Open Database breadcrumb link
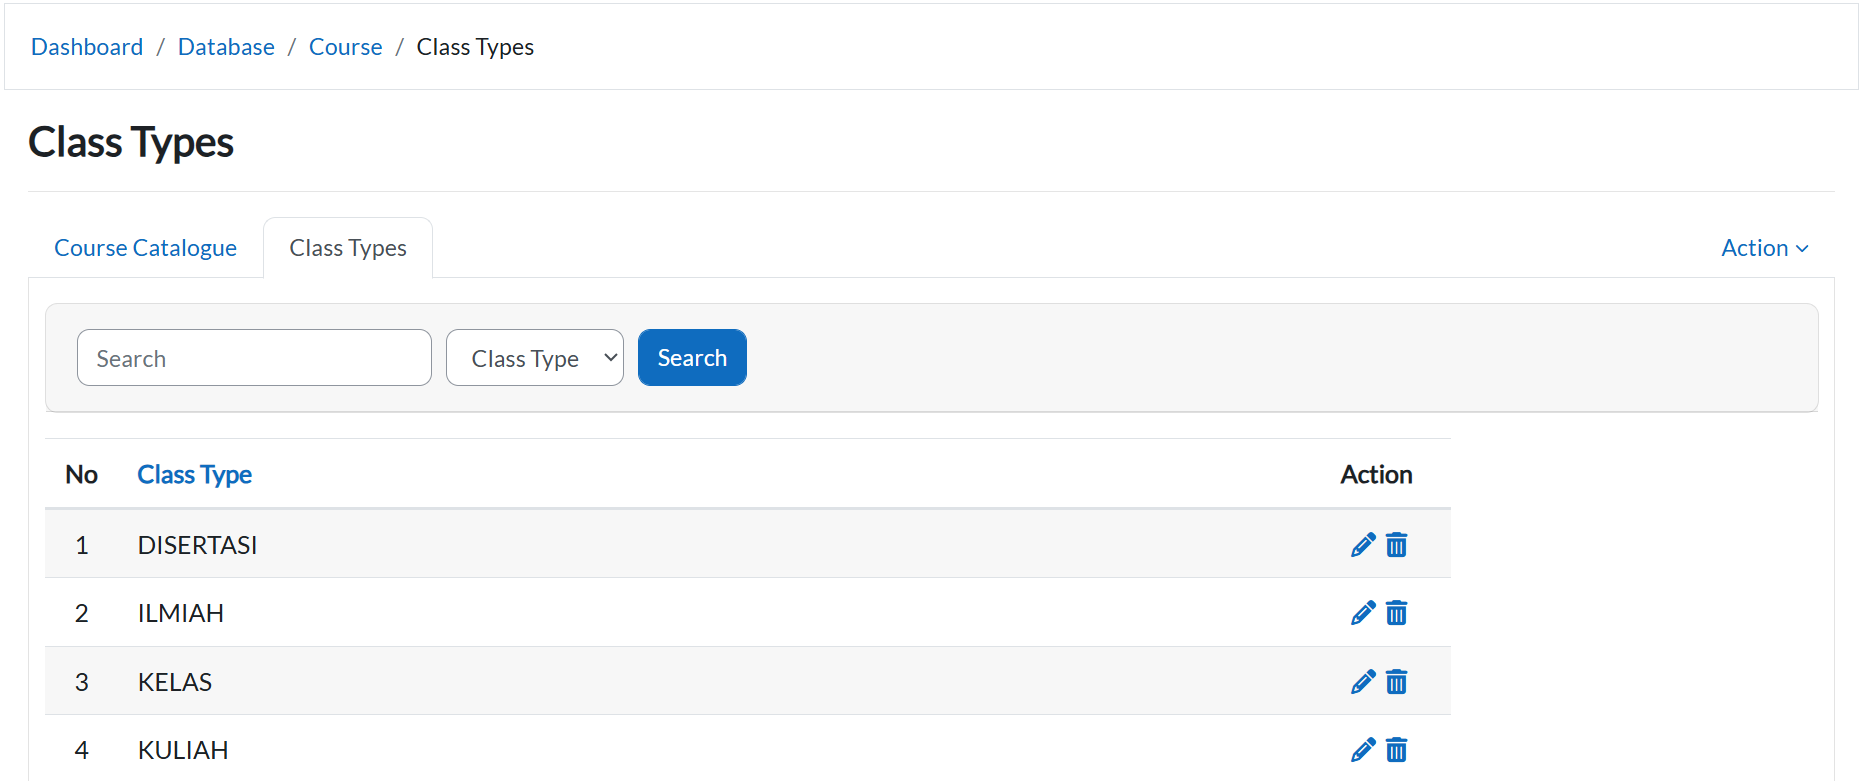The width and height of the screenshot is (1870, 781). click(226, 47)
